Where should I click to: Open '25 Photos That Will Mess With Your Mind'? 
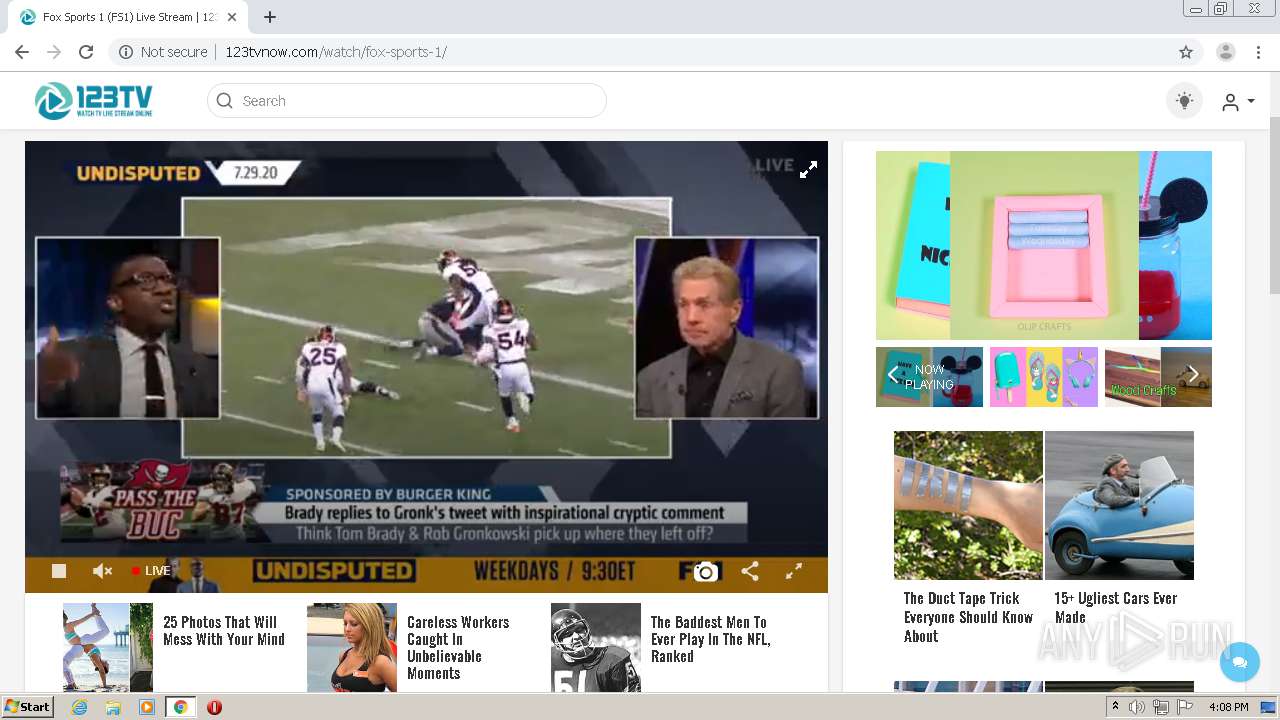click(224, 631)
